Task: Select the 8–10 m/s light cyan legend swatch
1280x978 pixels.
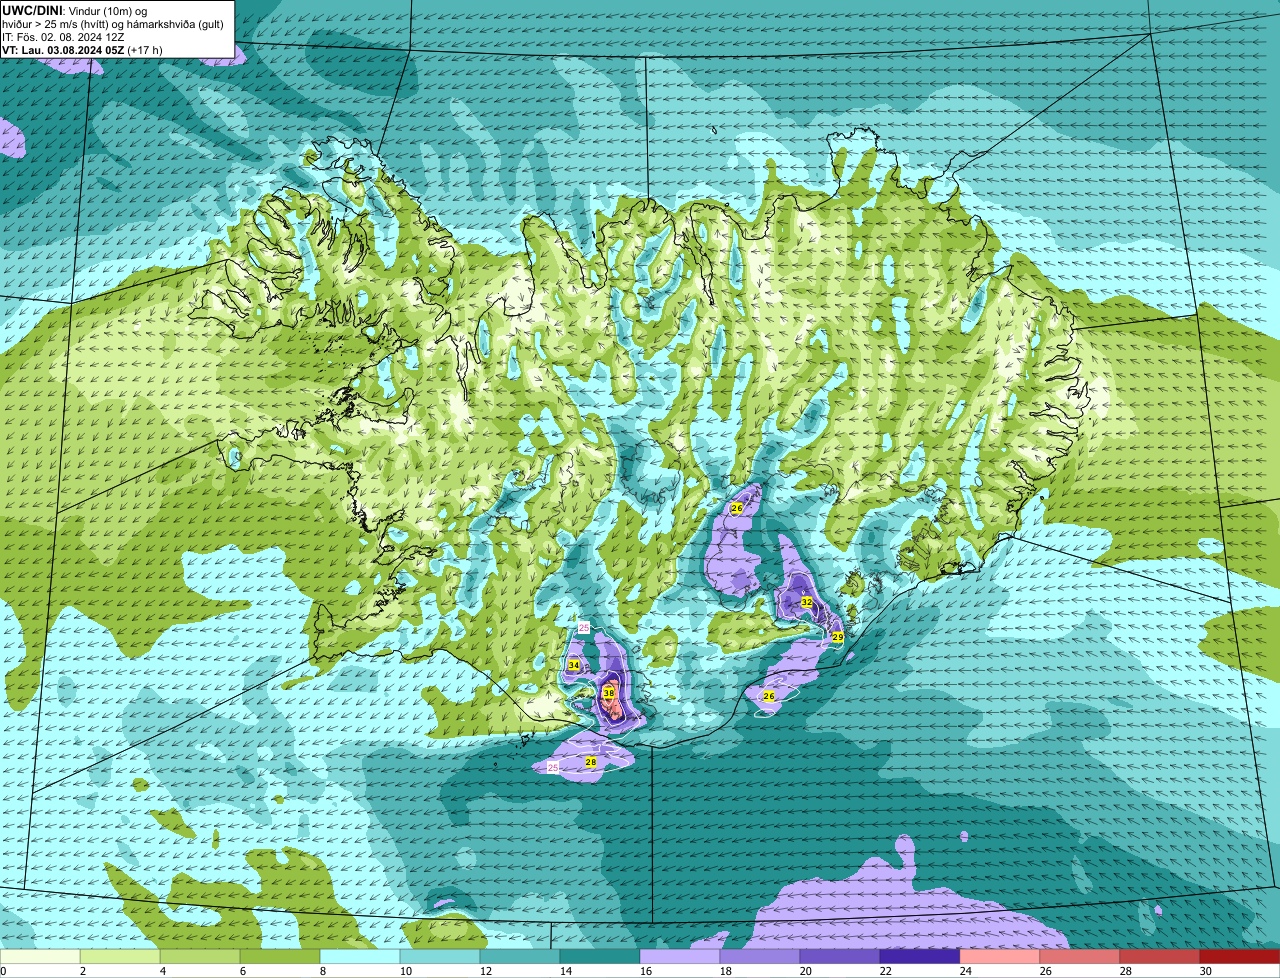Action: click(360, 957)
